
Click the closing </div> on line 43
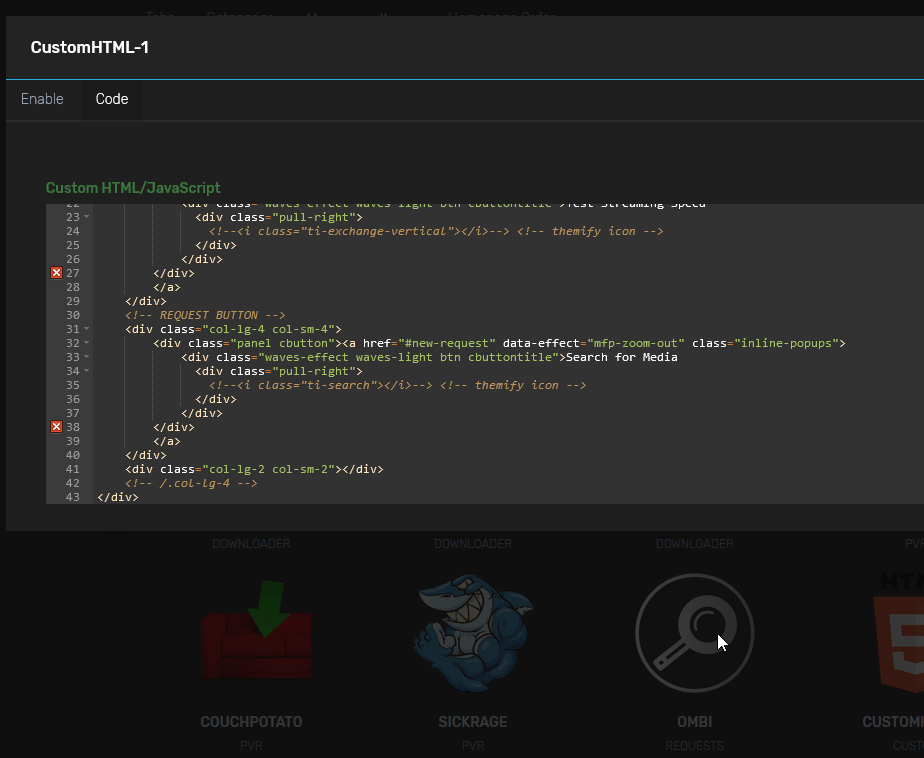point(118,497)
